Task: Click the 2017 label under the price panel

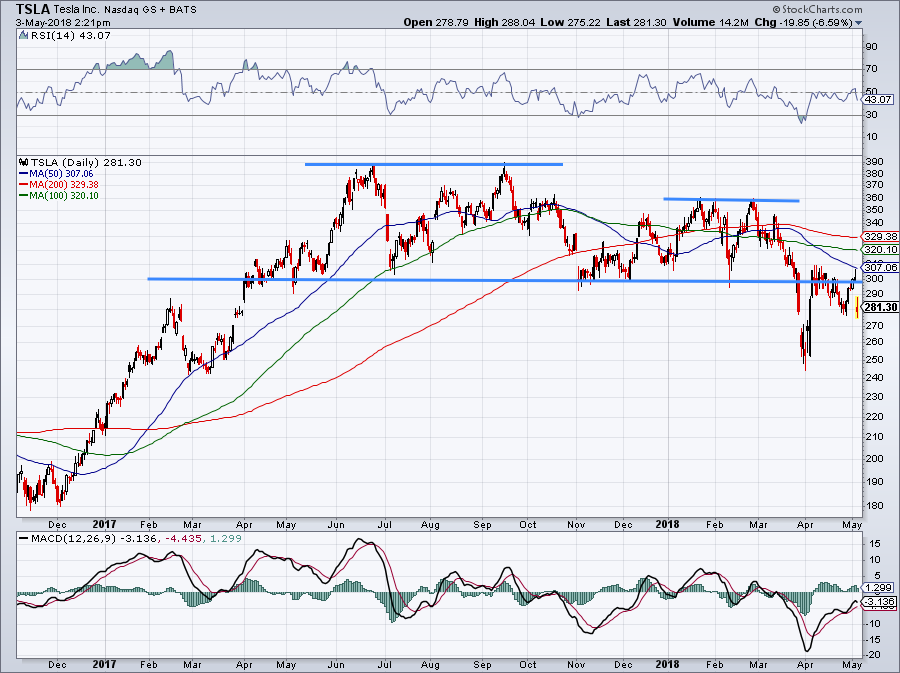Action: (x=104, y=524)
